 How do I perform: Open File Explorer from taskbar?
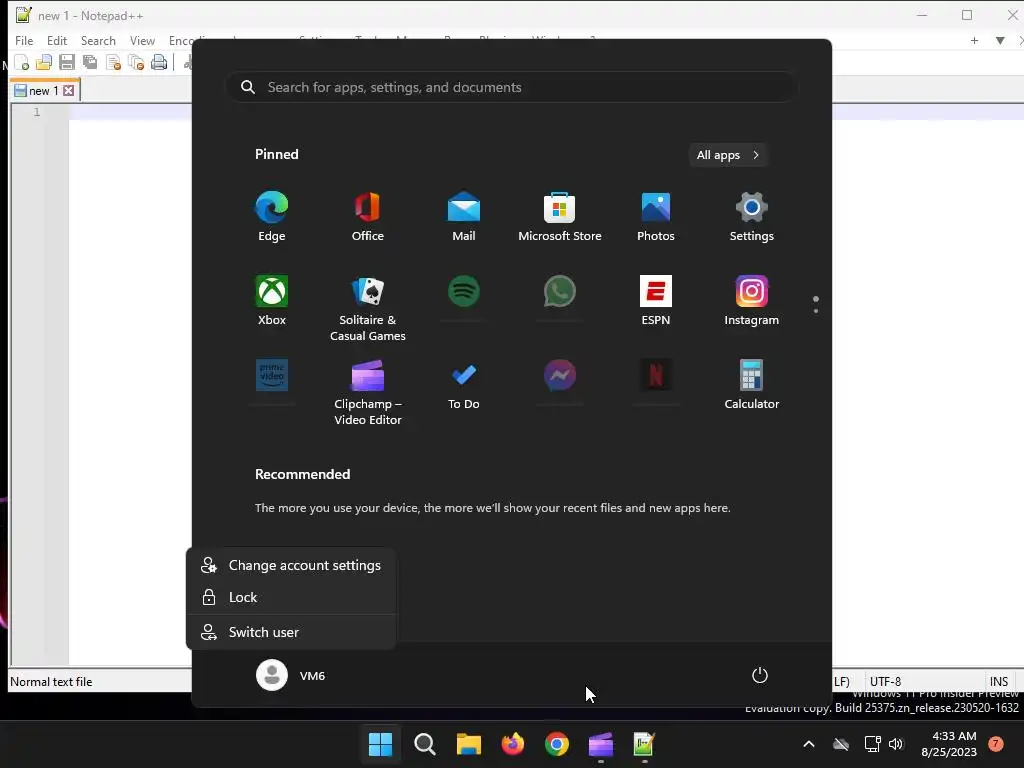(x=468, y=744)
